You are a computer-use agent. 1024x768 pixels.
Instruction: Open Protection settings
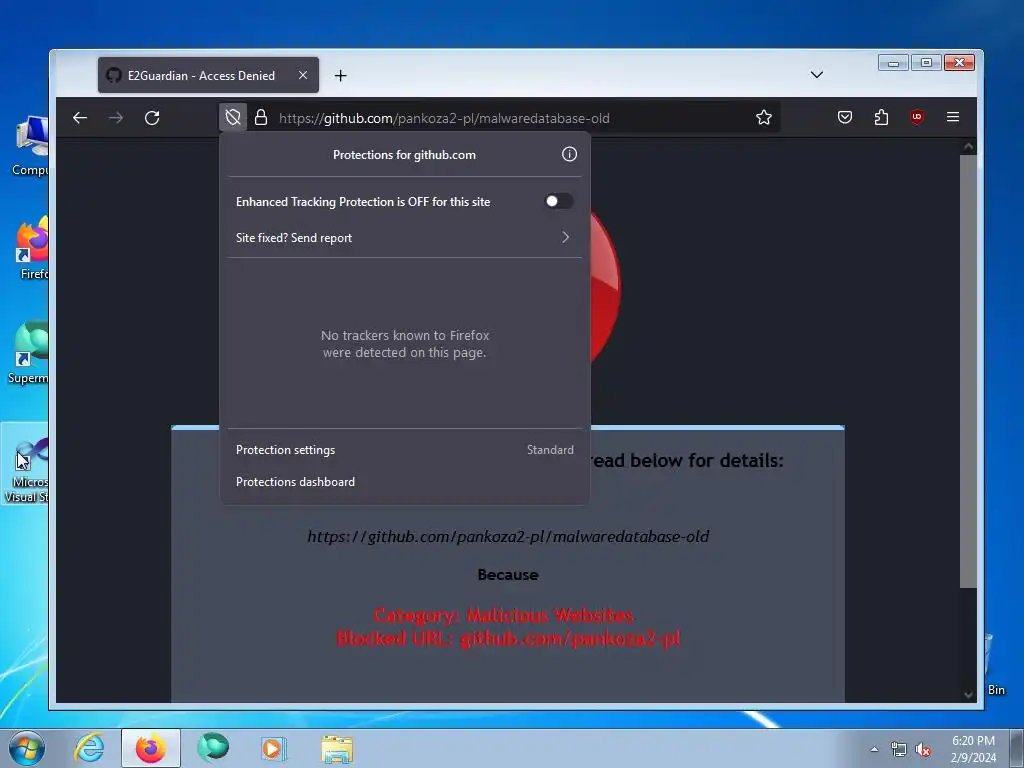(404, 450)
